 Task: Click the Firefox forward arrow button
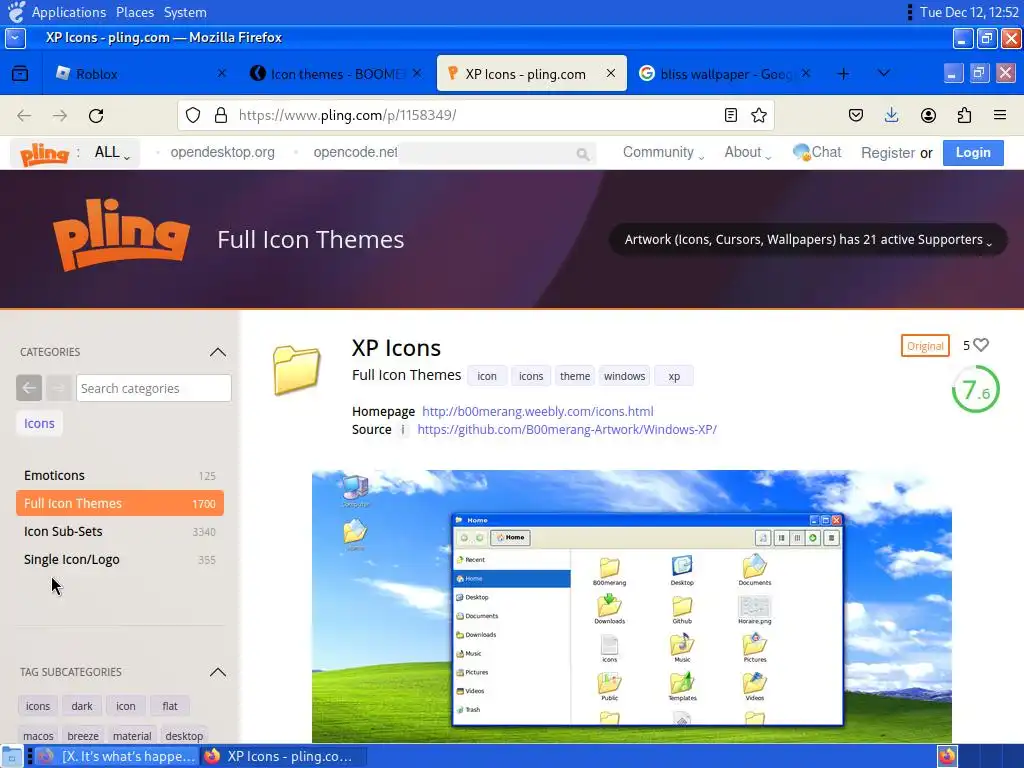pos(60,116)
